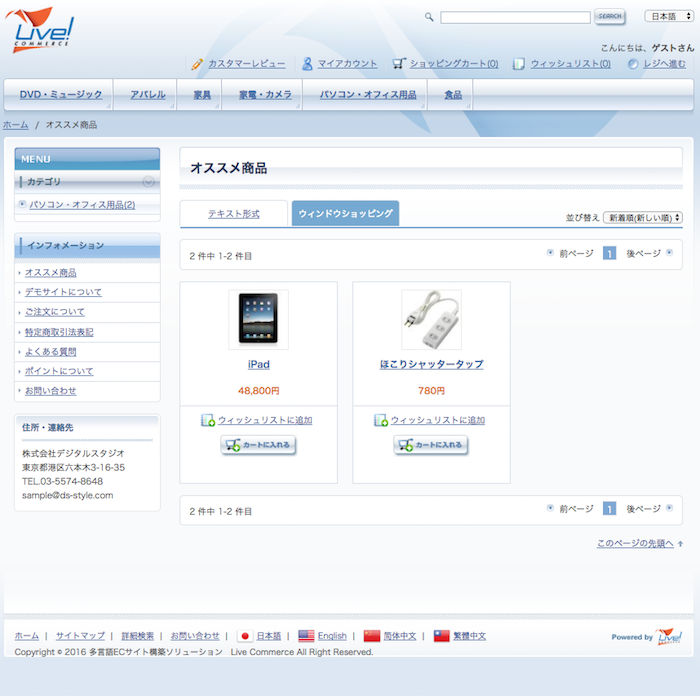Collapse the カテゴリ section in sidebar
The height and width of the screenshot is (700, 700).
click(x=148, y=181)
